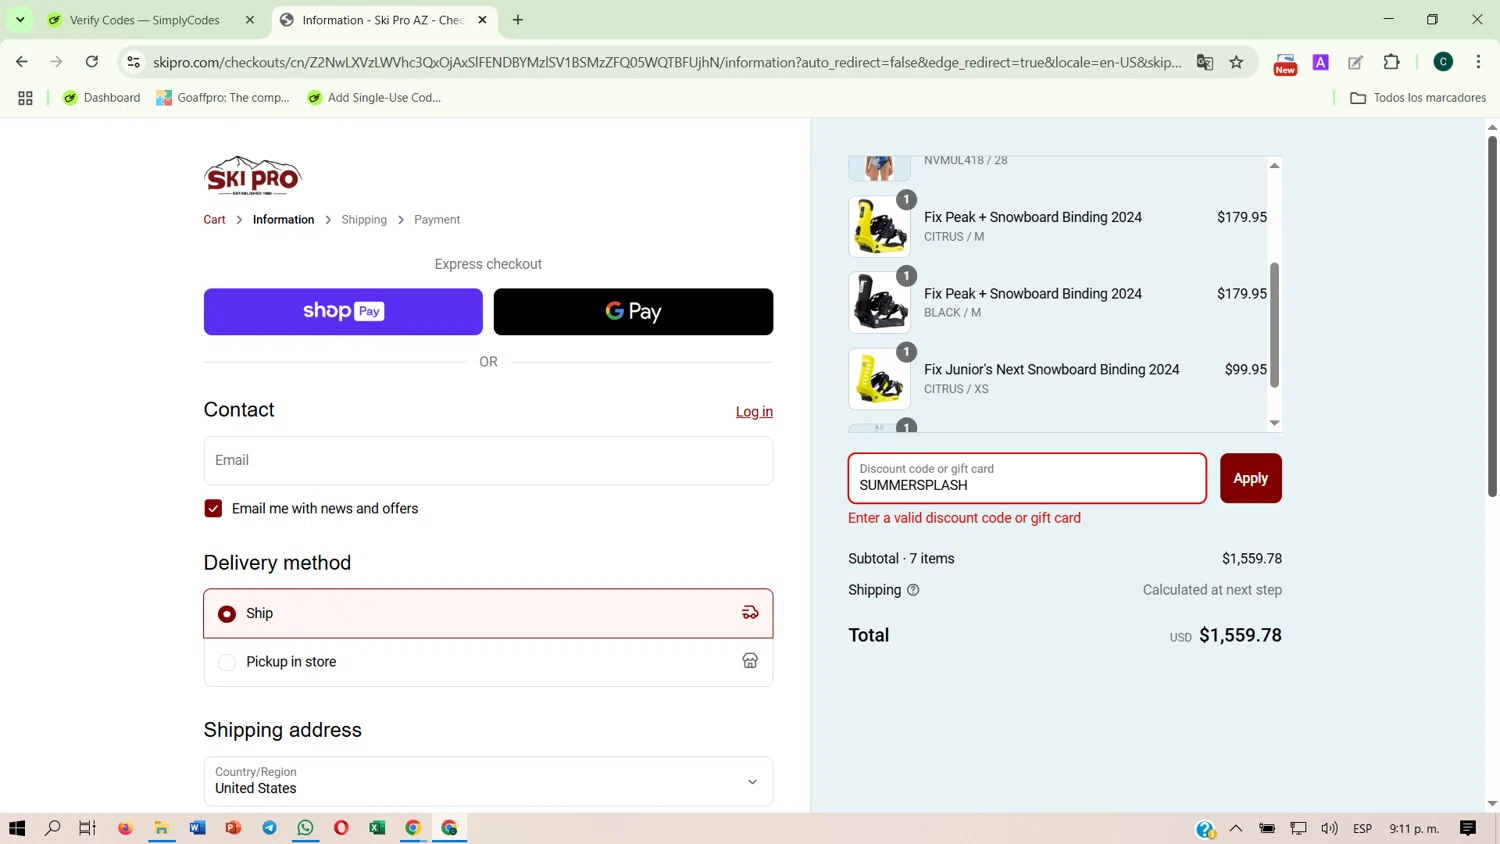Open the tab search dropdown arrow
Image resolution: width=1500 pixels, height=844 pixels.
coord(20,20)
